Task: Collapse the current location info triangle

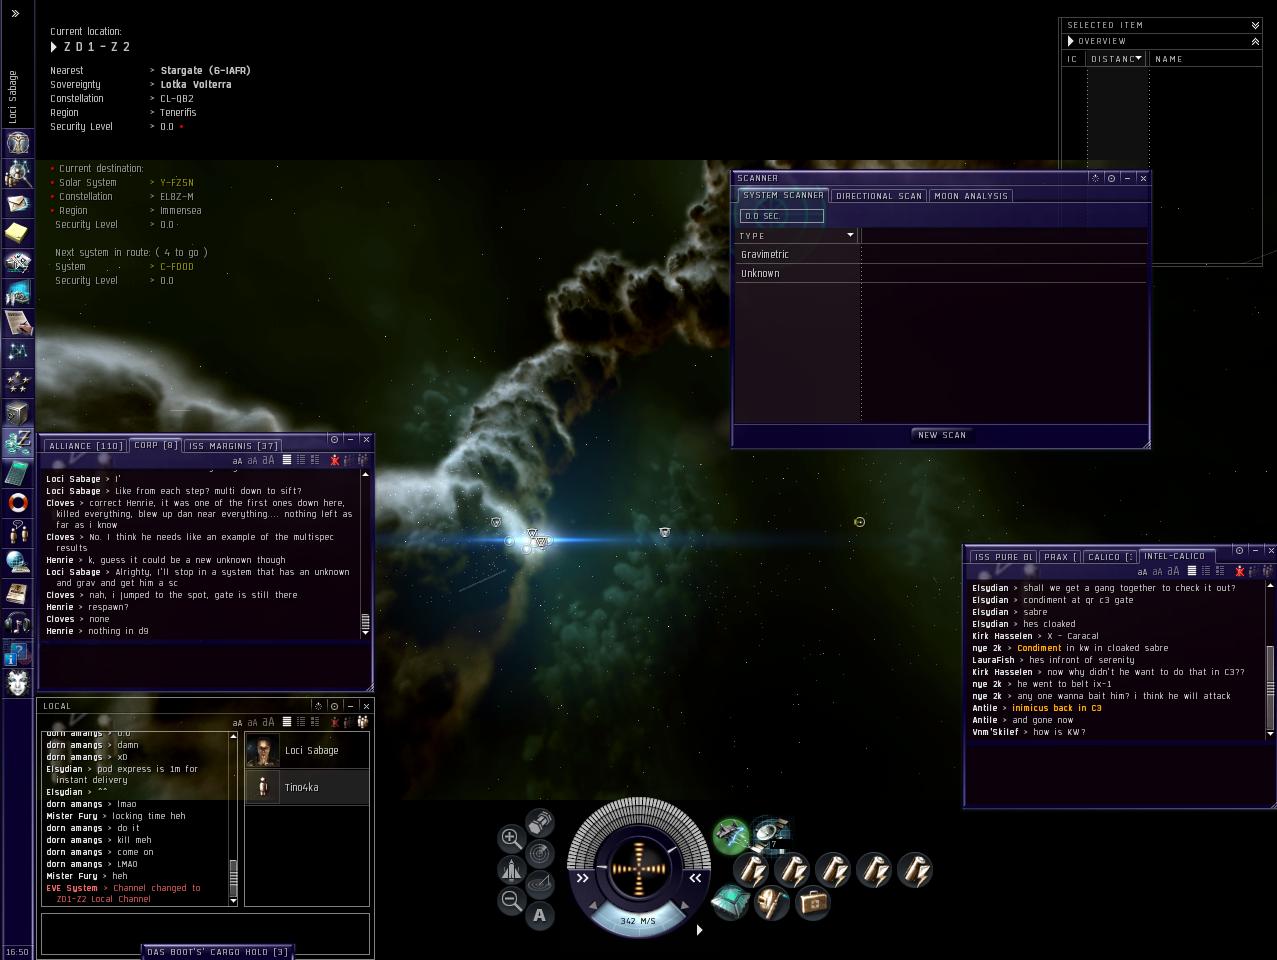Action: click(x=54, y=47)
